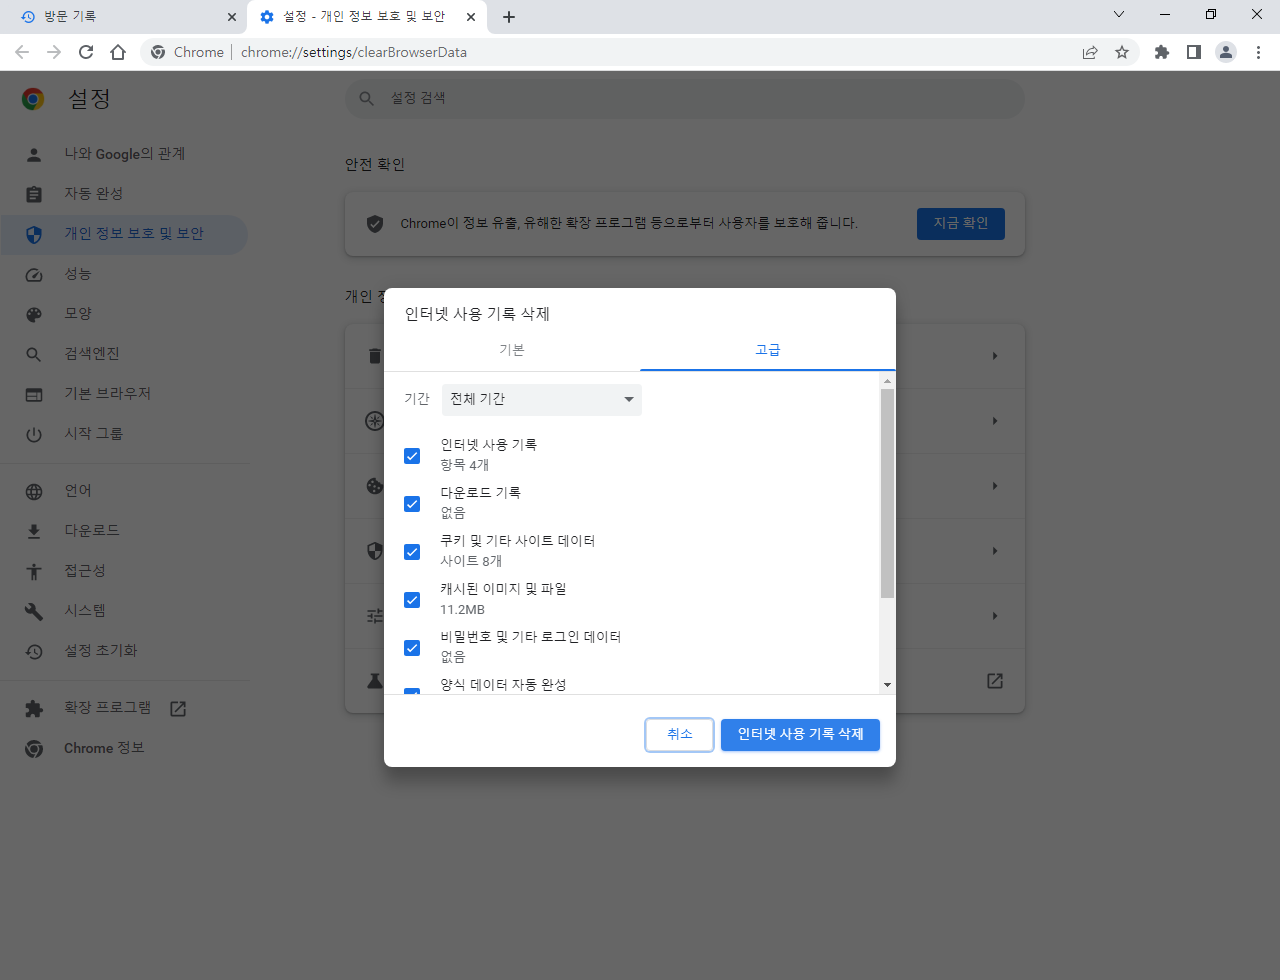Click the open-in-new icon in last settings row

coord(995,681)
